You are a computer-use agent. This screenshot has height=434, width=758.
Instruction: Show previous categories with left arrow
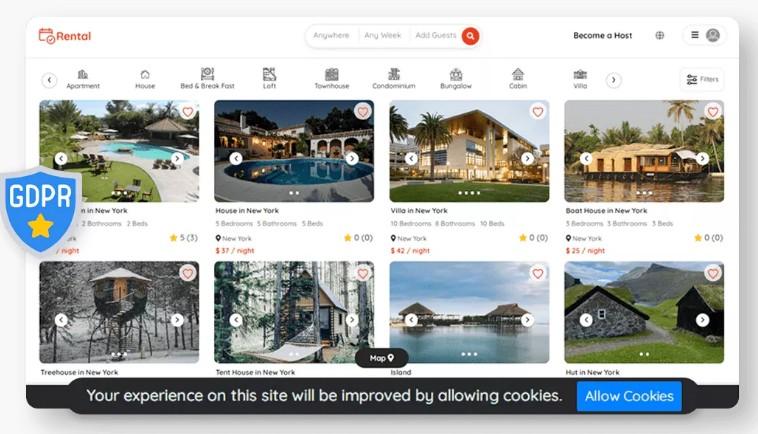click(x=49, y=80)
